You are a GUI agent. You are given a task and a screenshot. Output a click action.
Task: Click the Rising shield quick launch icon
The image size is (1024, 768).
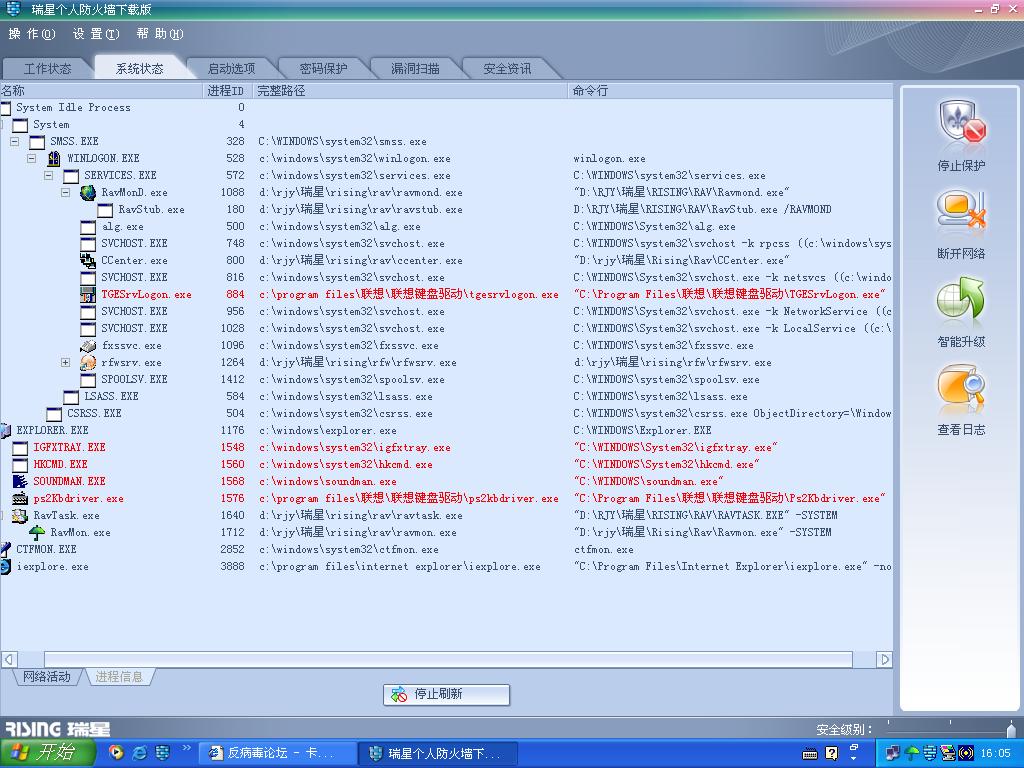pos(162,752)
